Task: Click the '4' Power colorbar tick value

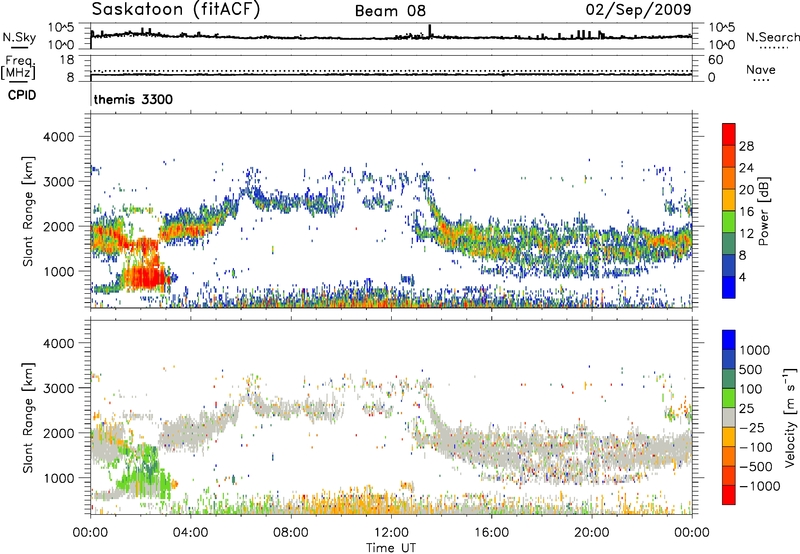Action: pos(742,278)
